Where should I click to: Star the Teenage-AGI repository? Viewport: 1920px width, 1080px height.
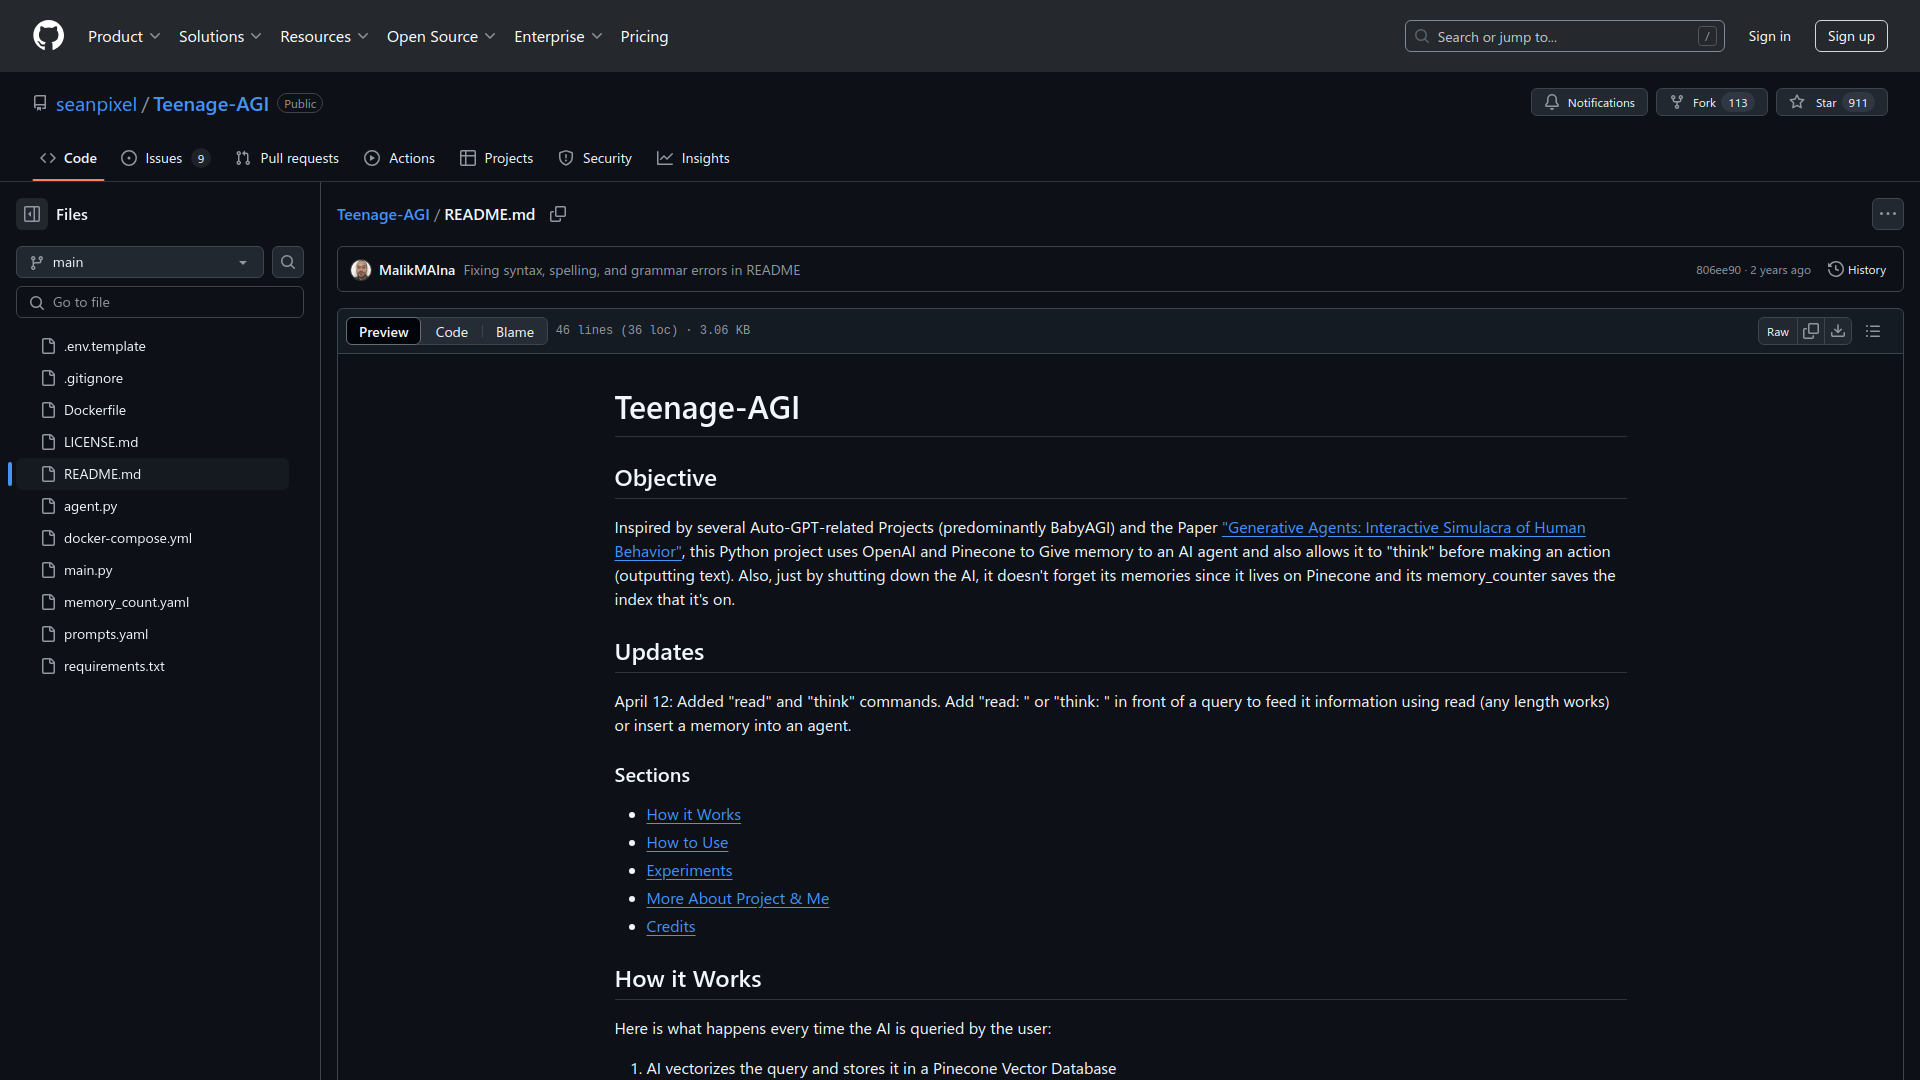[1831, 102]
